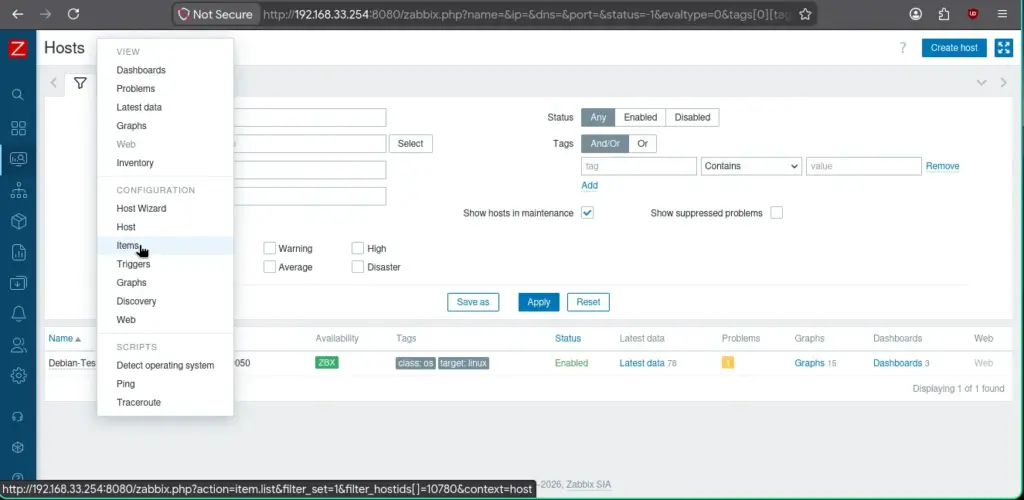1024x500 pixels.
Task: Click the Zabbix logo icon
Action: pos(18,49)
